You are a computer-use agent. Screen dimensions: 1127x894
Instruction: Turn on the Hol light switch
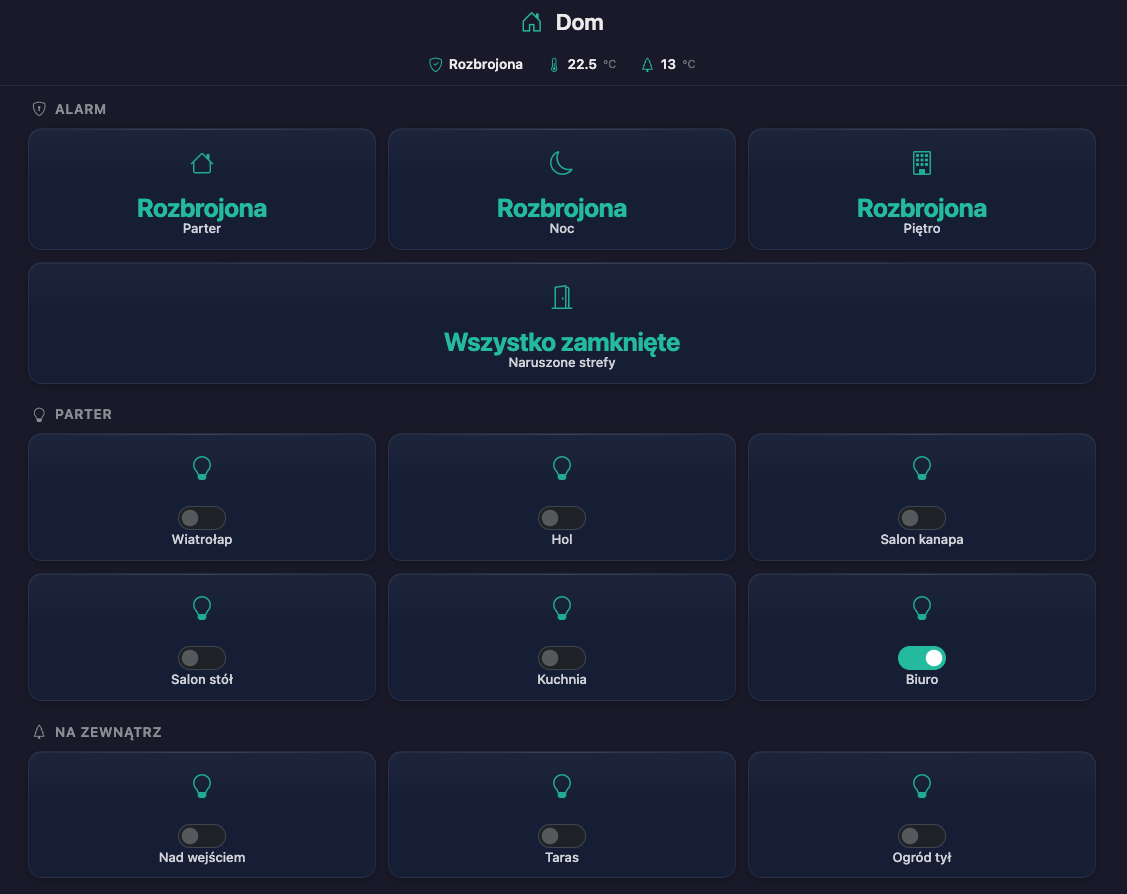pyautogui.click(x=561, y=518)
